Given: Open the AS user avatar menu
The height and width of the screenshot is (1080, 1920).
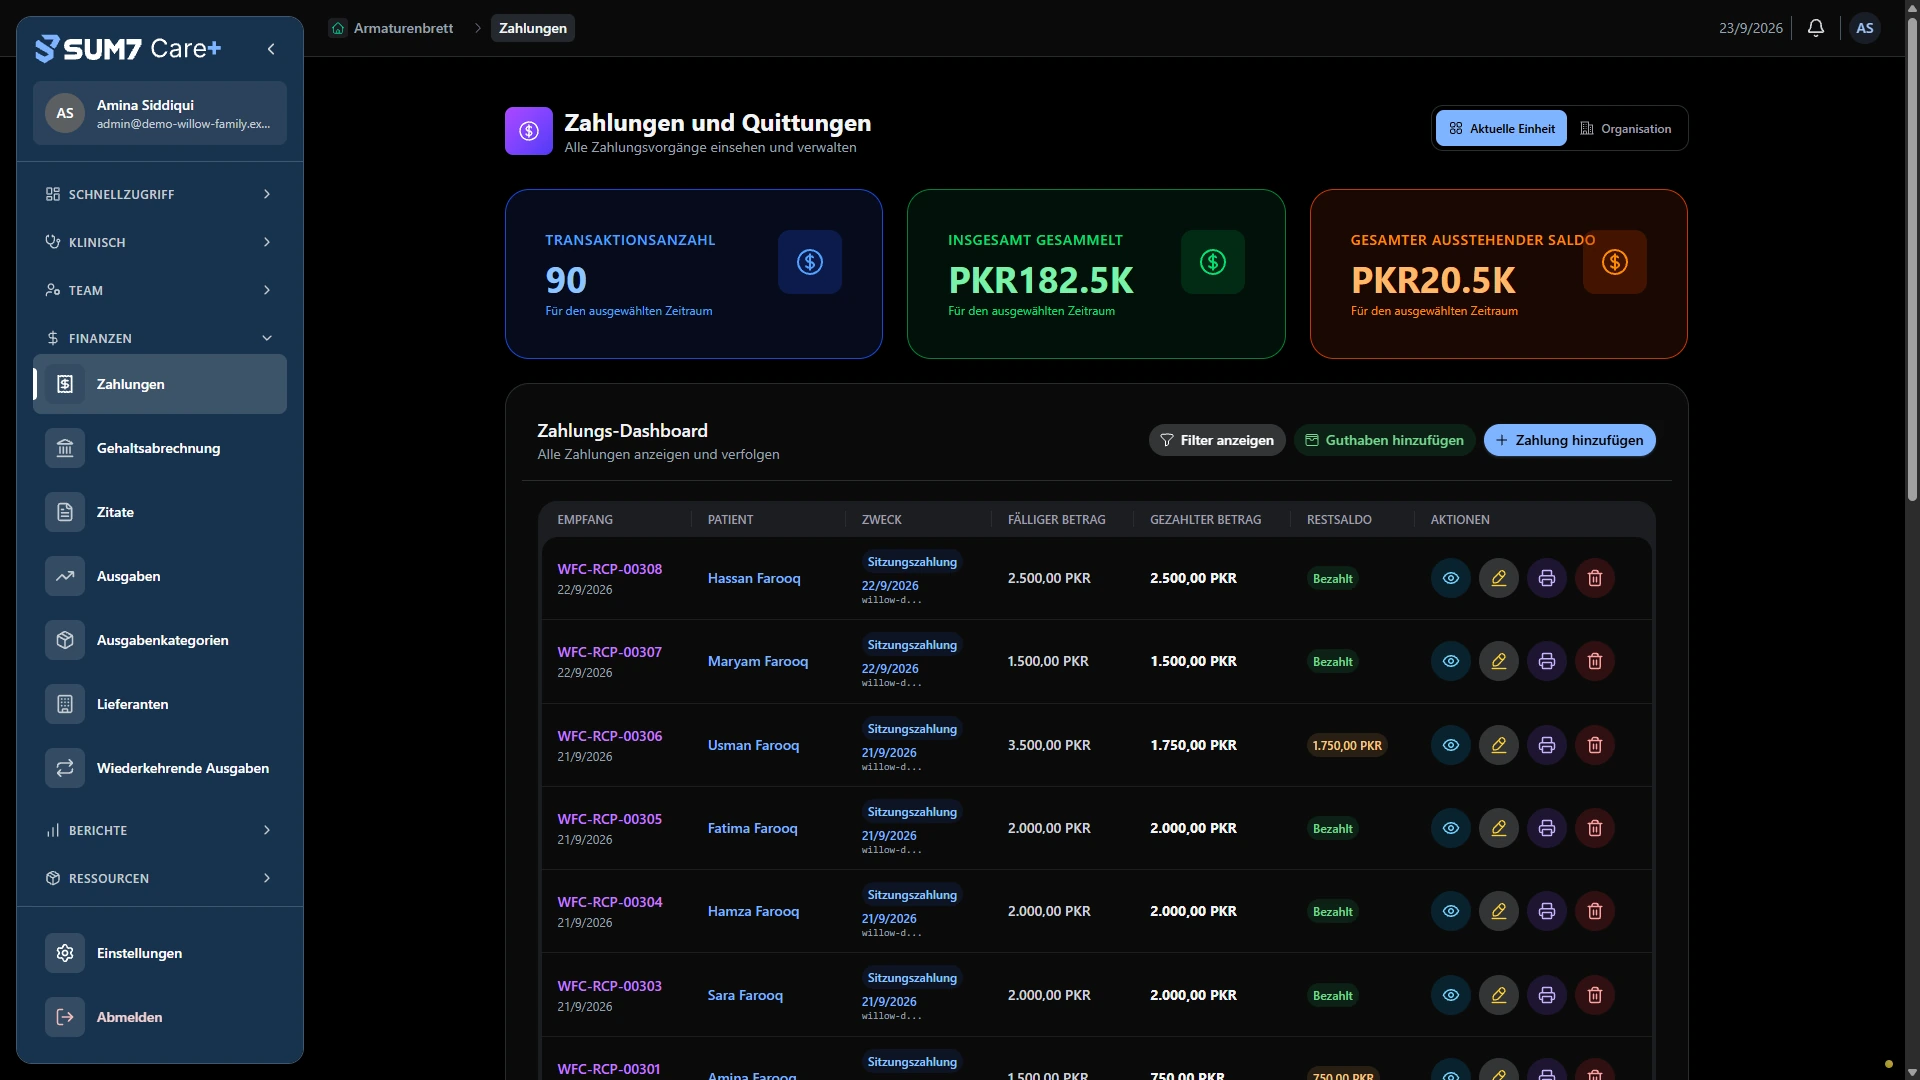Looking at the screenshot, I should (x=1865, y=28).
